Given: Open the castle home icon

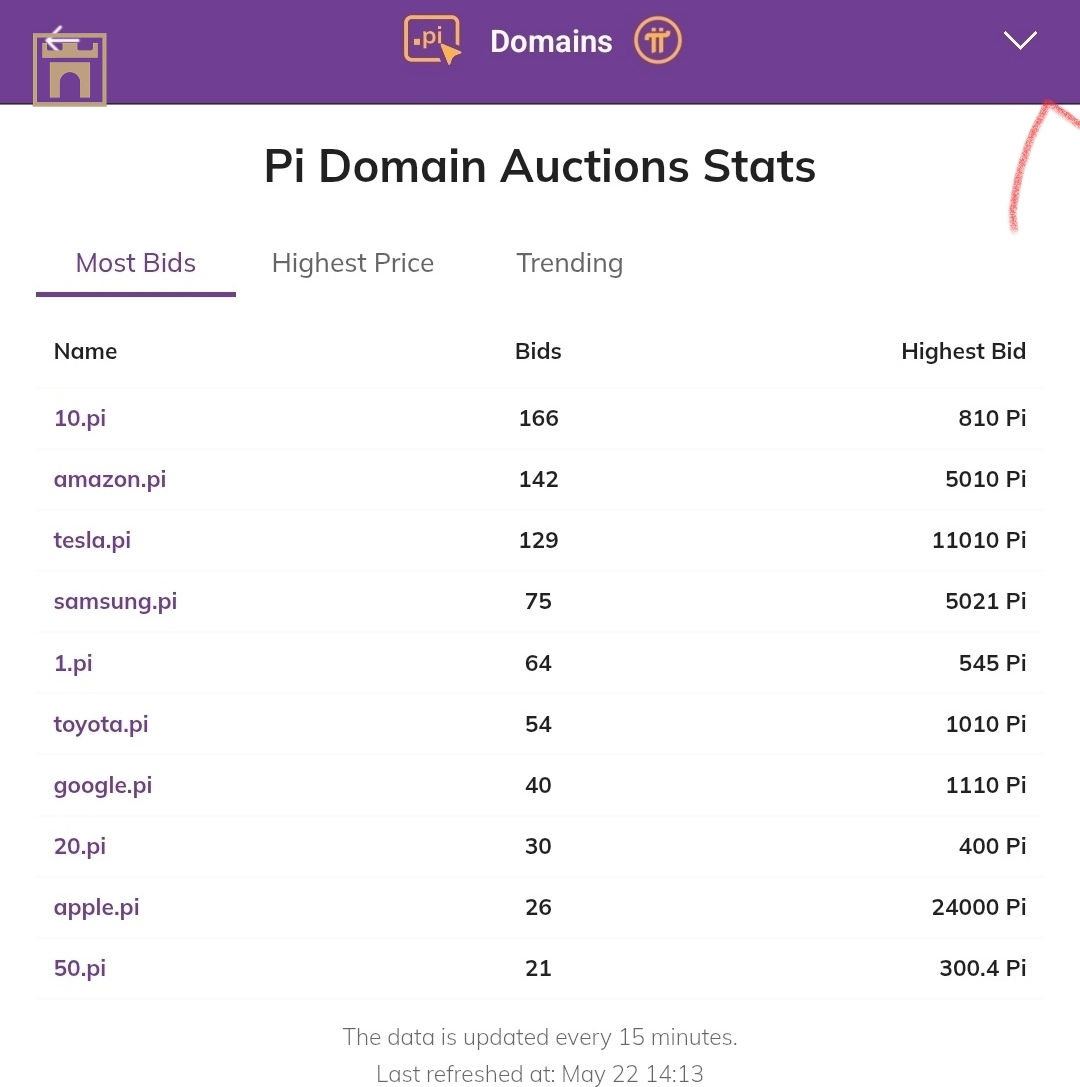Looking at the screenshot, I should tap(69, 71).
